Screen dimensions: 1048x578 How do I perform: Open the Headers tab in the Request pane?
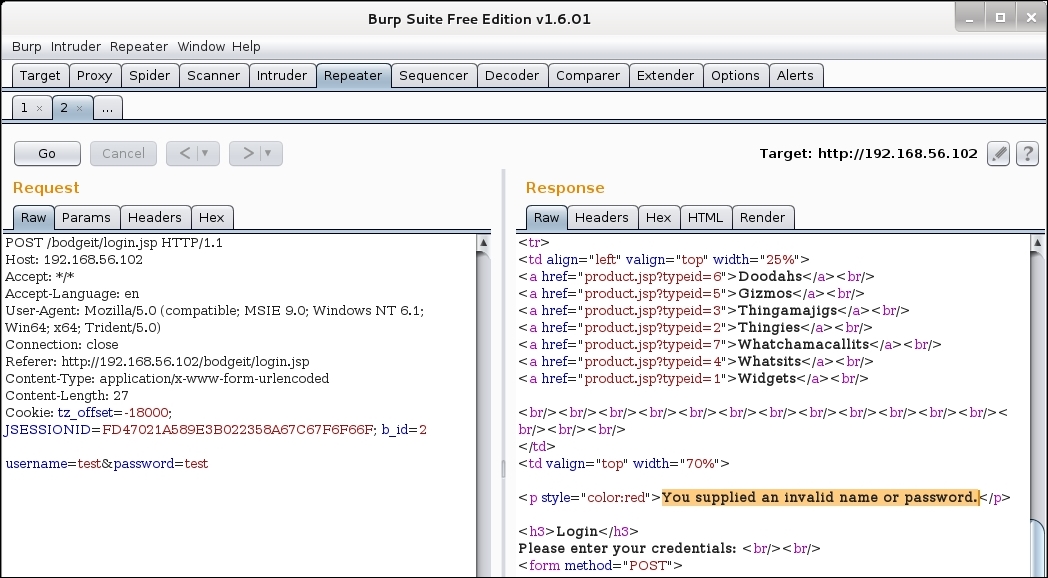[154, 217]
